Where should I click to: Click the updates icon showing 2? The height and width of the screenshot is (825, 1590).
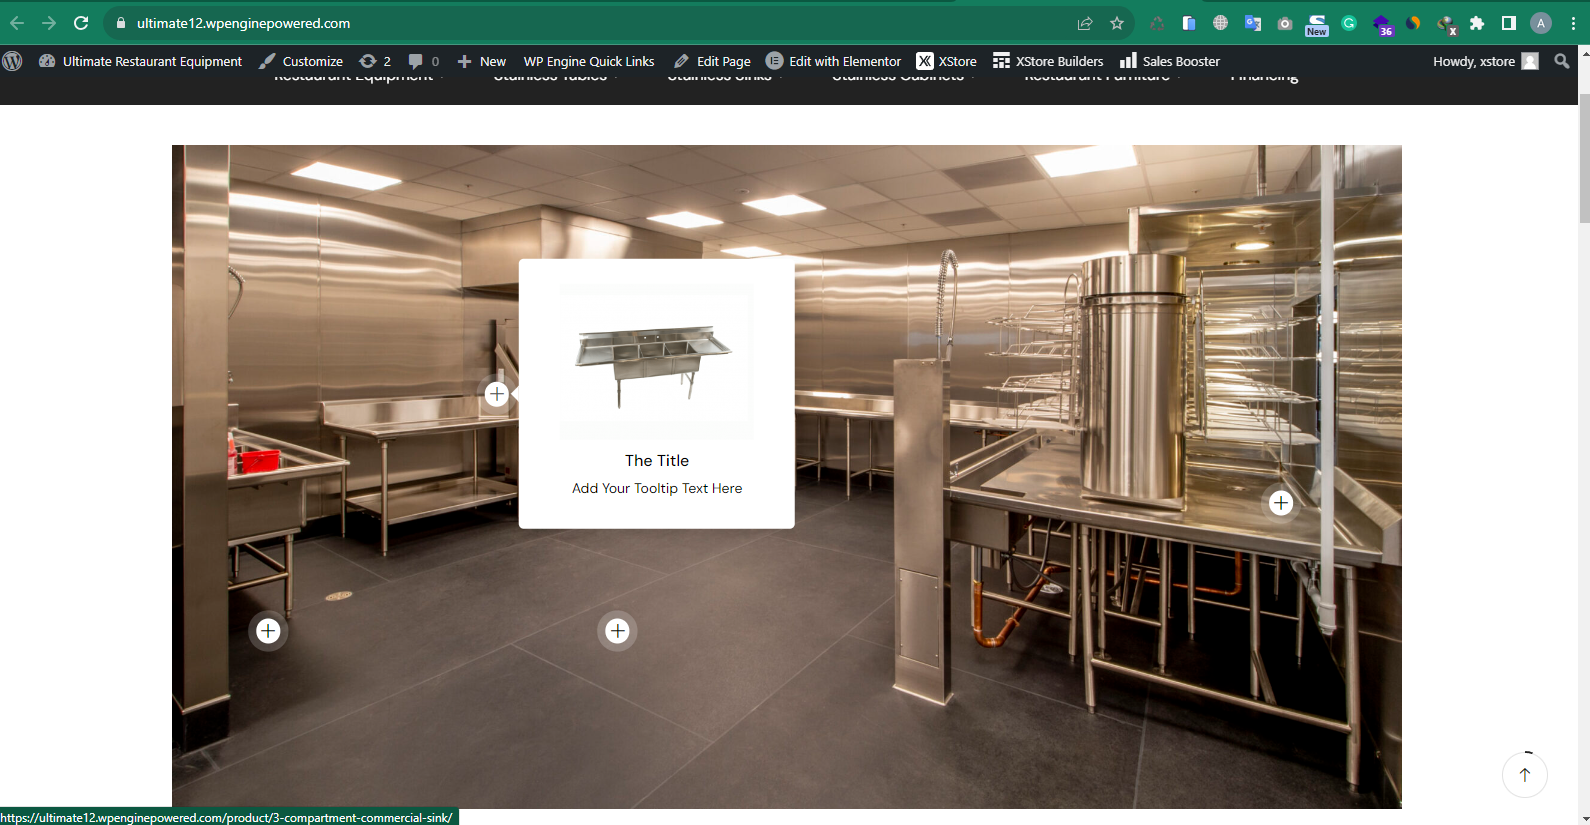[x=375, y=61]
